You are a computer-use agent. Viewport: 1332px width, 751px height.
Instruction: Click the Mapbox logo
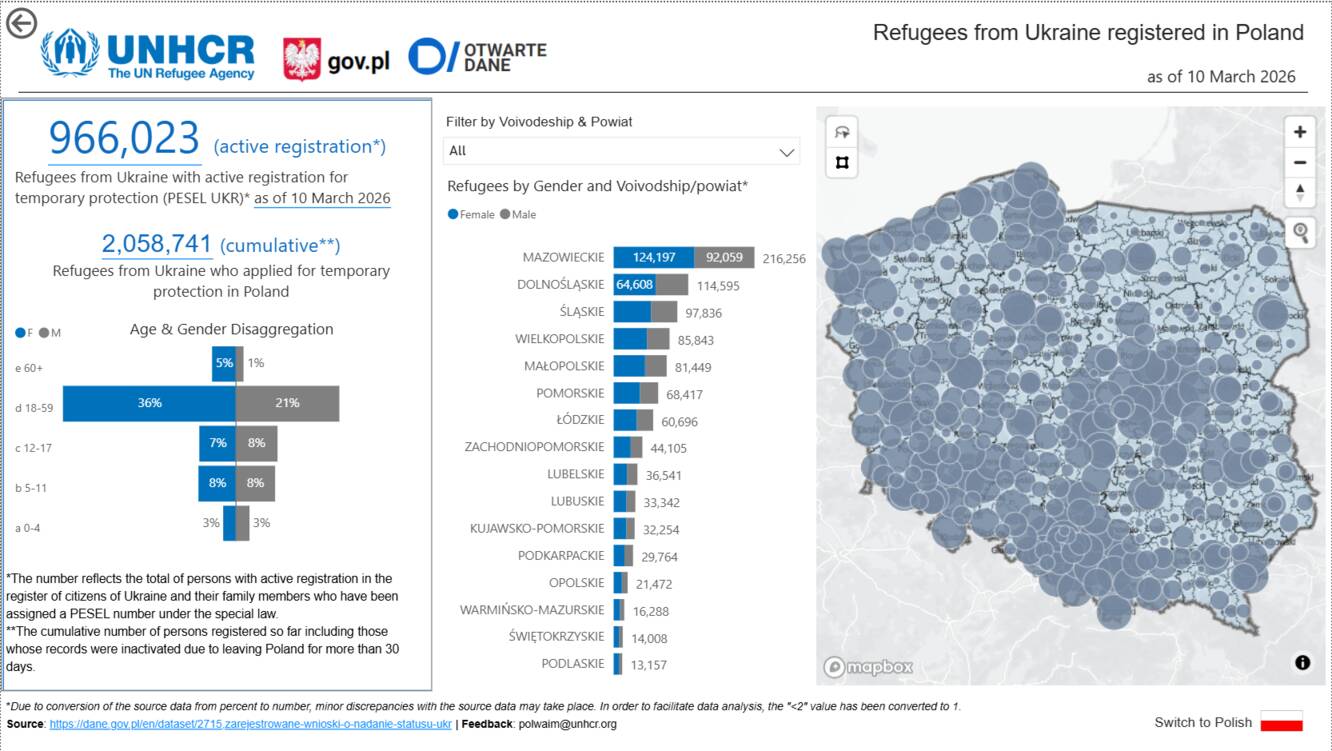[x=868, y=667]
